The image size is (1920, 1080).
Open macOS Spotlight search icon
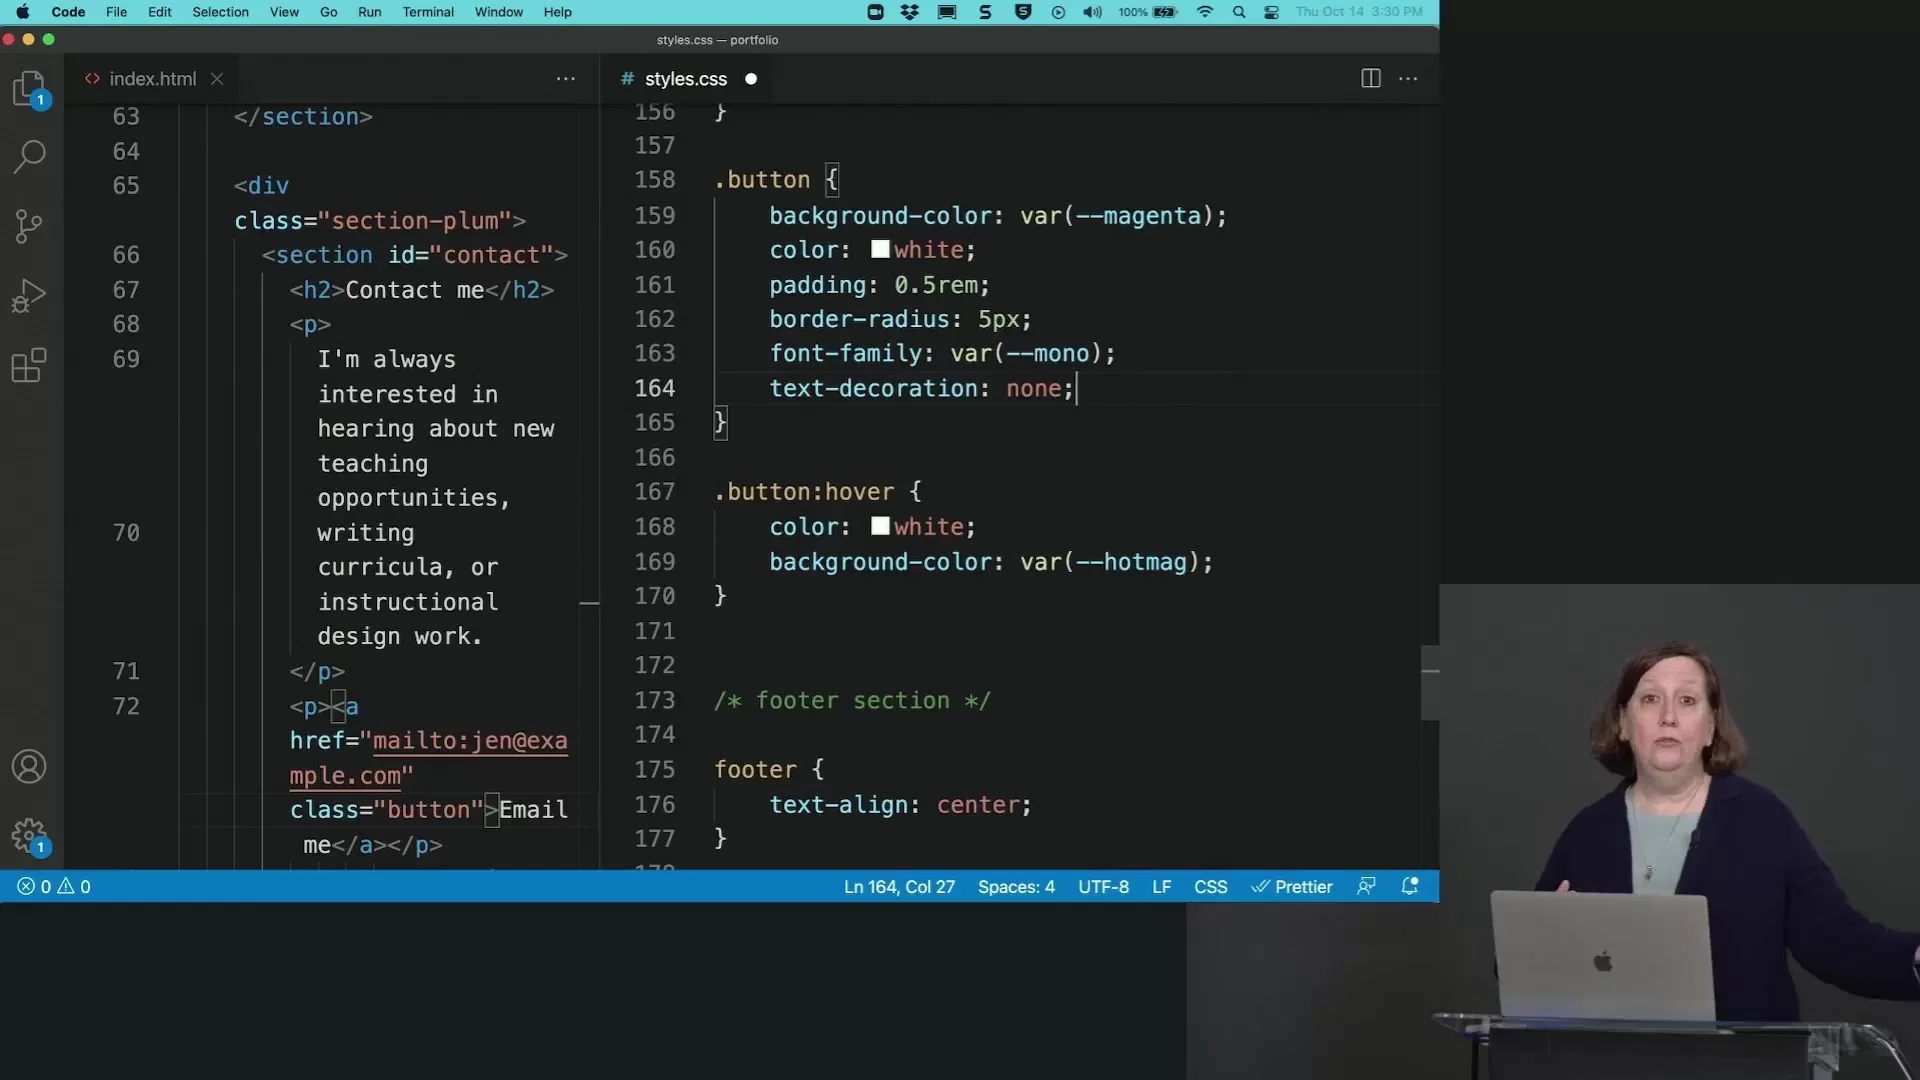coord(1239,12)
